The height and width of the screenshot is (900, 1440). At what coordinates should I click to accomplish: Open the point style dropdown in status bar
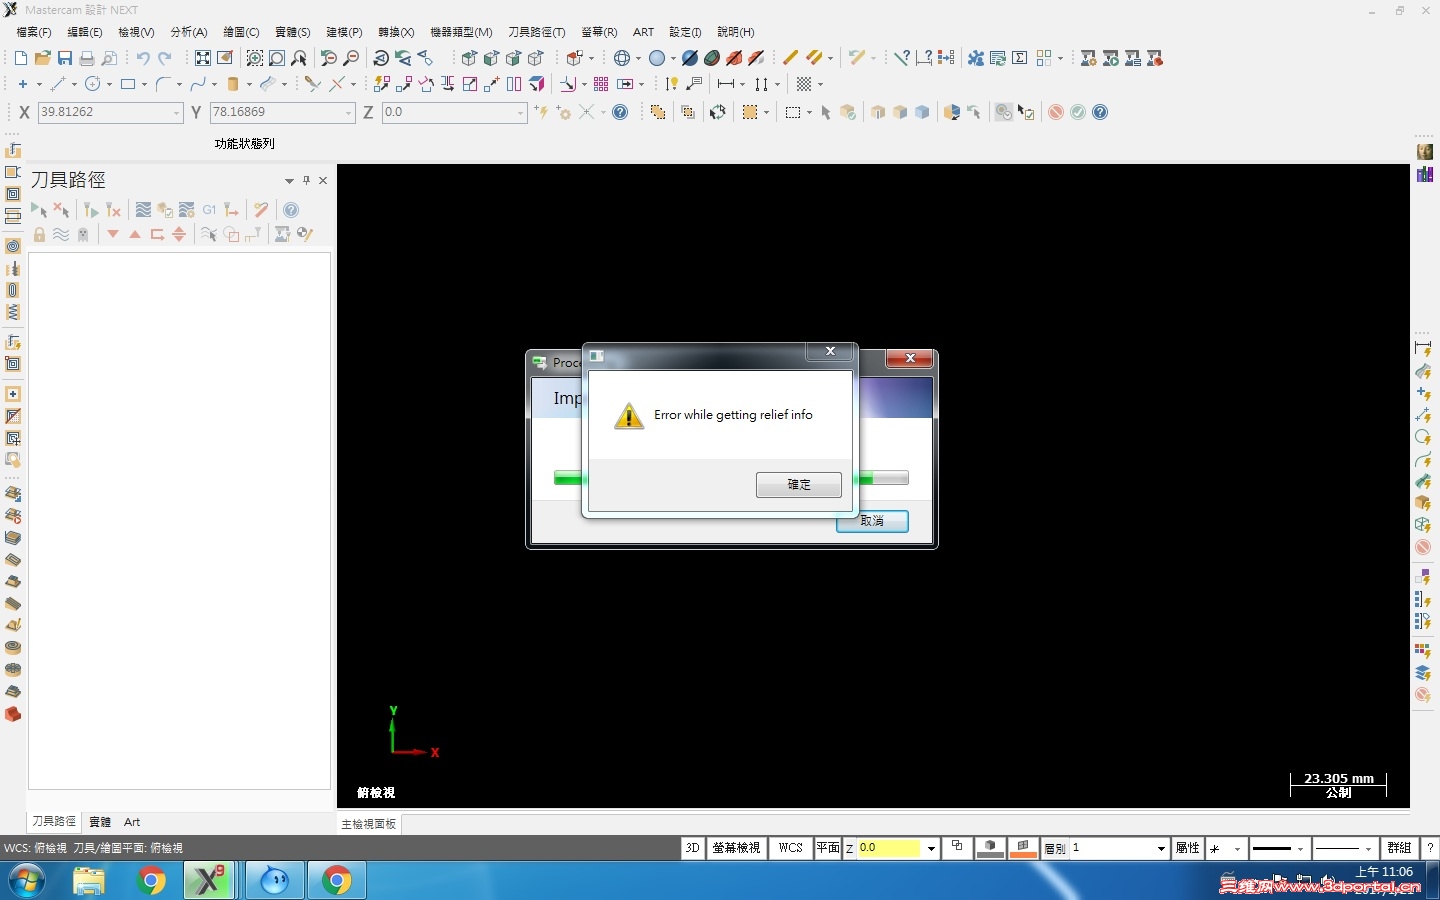point(1237,849)
